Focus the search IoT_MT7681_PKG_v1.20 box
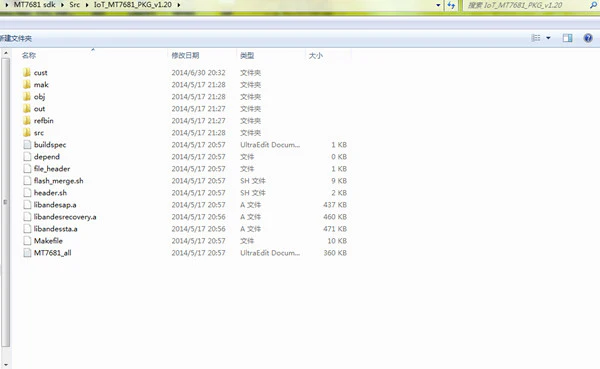 pyautogui.click(x=526, y=5)
